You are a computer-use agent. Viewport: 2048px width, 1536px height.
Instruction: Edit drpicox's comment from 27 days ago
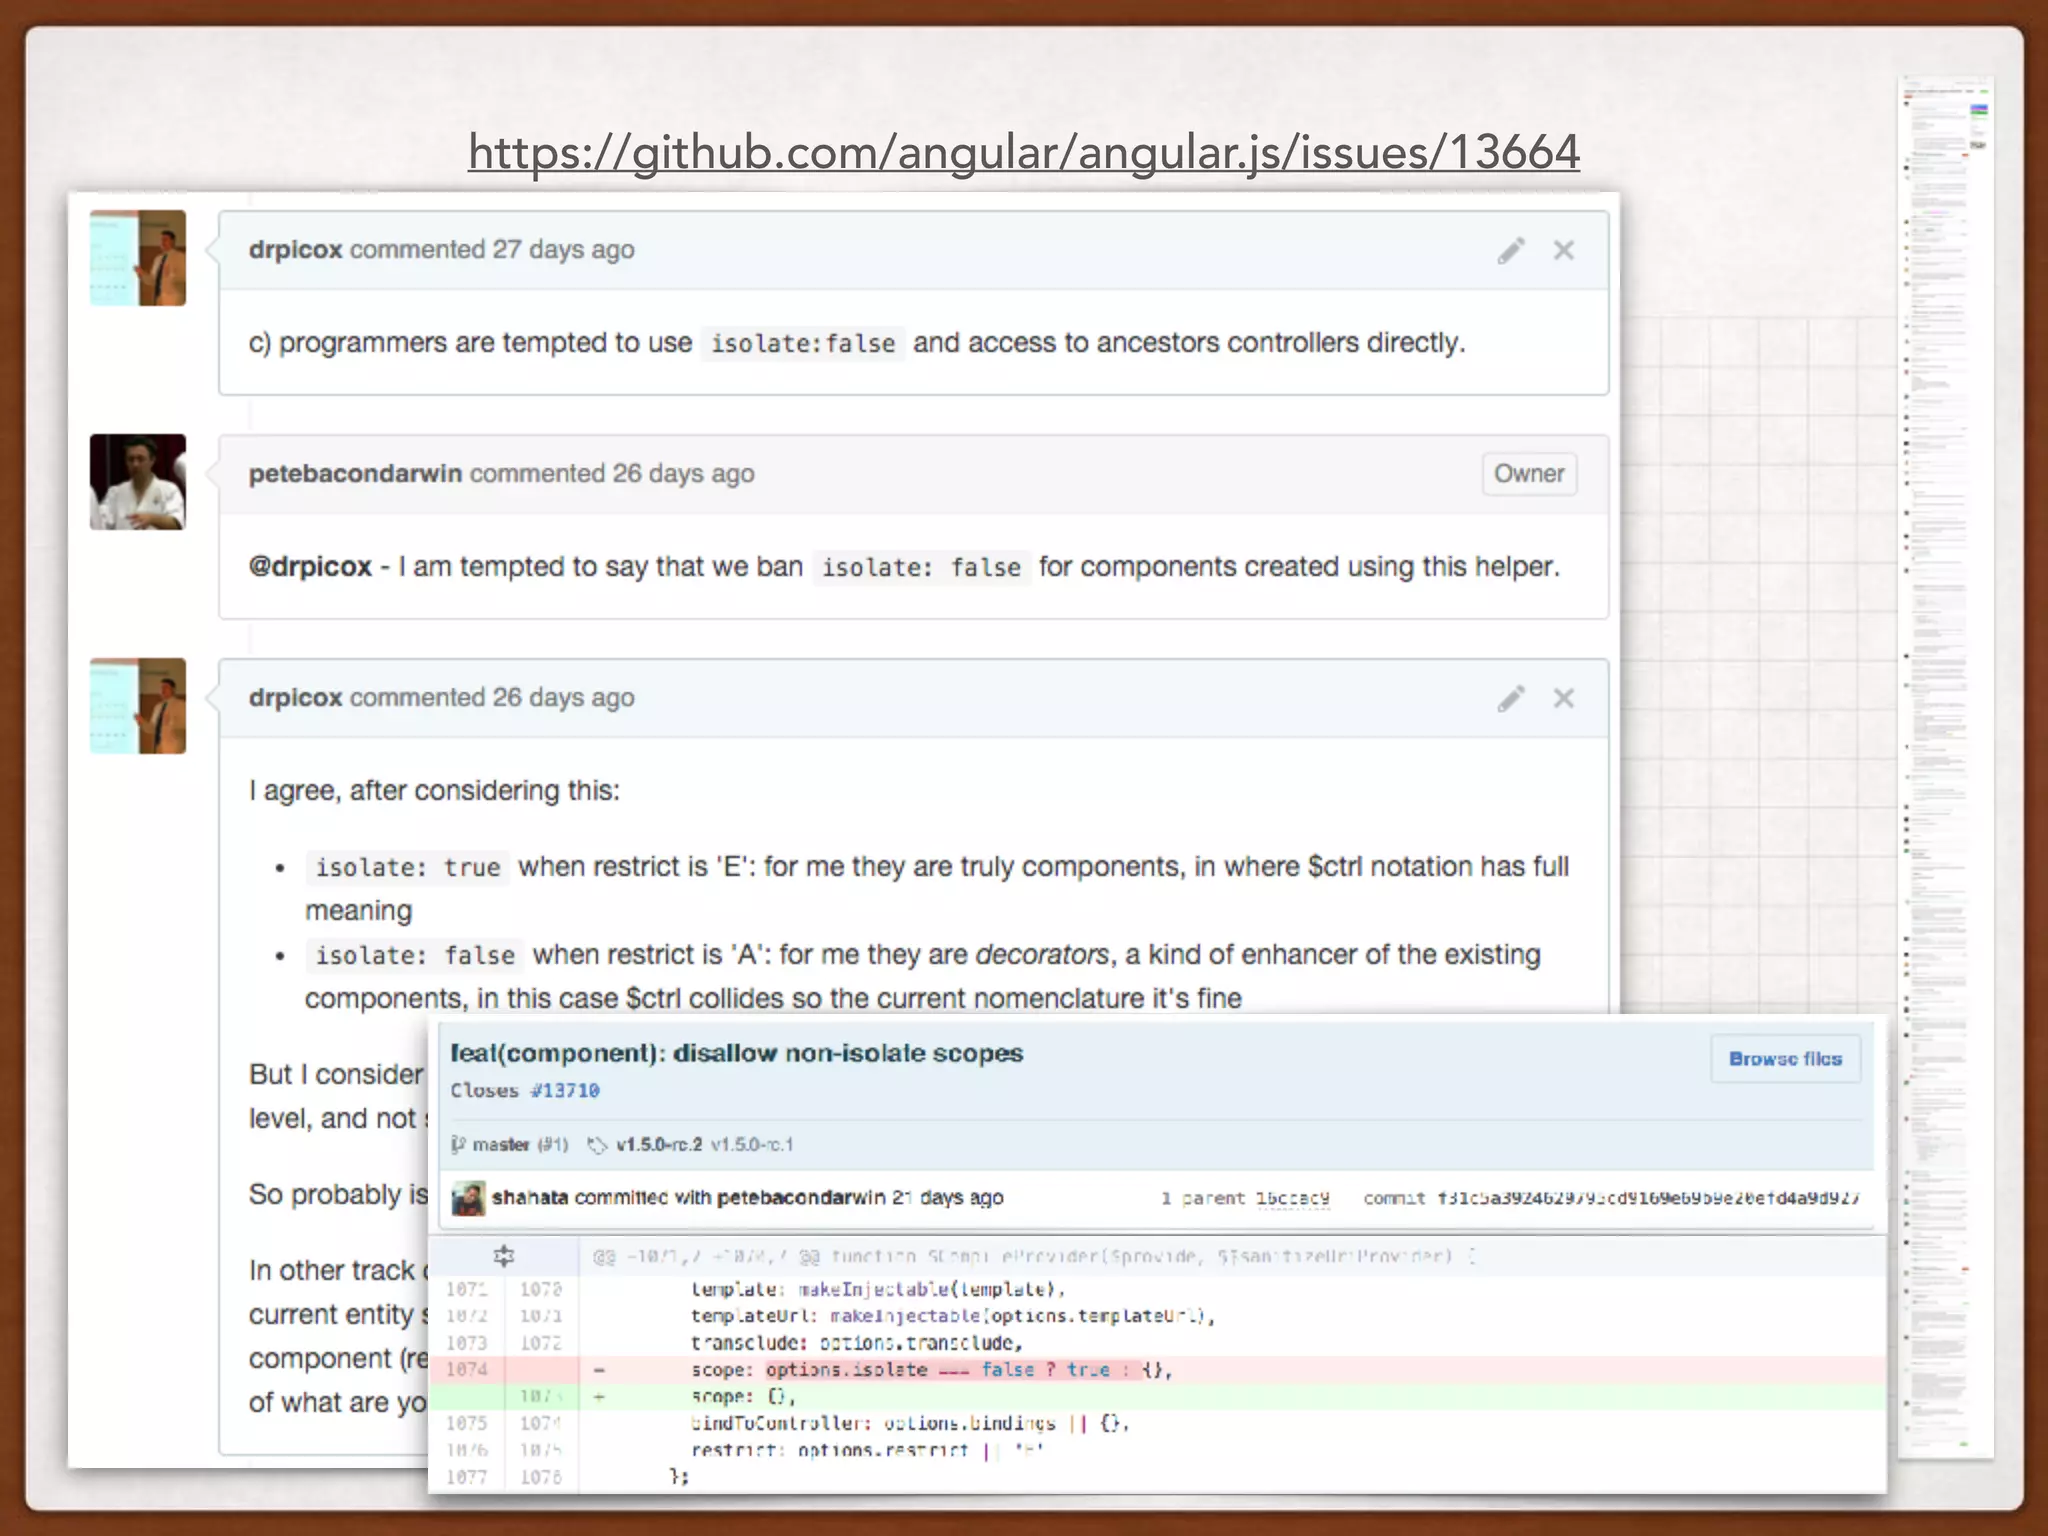tap(1511, 250)
